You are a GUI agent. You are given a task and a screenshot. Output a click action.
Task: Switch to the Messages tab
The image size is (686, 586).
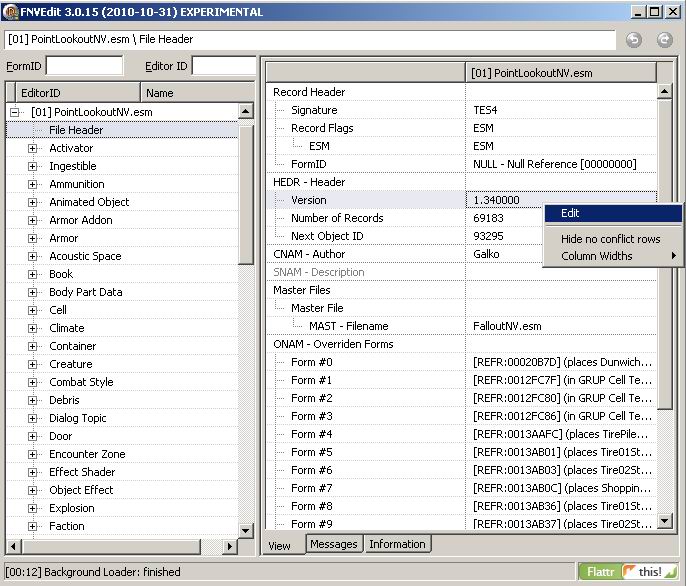(x=333, y=544)
